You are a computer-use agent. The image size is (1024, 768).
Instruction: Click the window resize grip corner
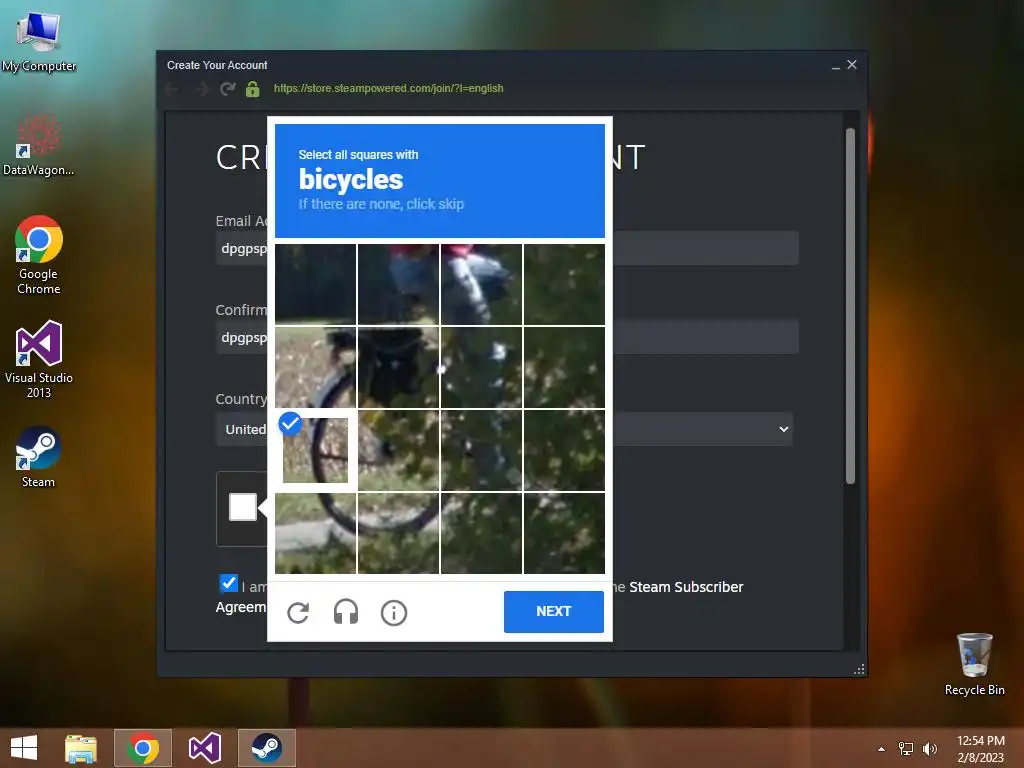(x=859, y=669)
